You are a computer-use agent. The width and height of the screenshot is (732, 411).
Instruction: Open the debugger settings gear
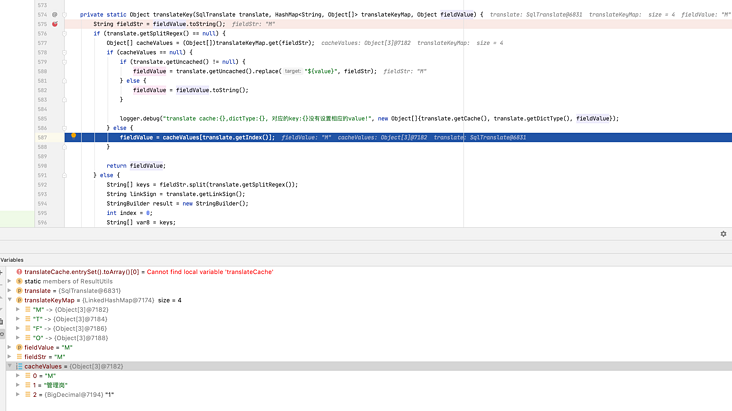(x=723, y=234)
